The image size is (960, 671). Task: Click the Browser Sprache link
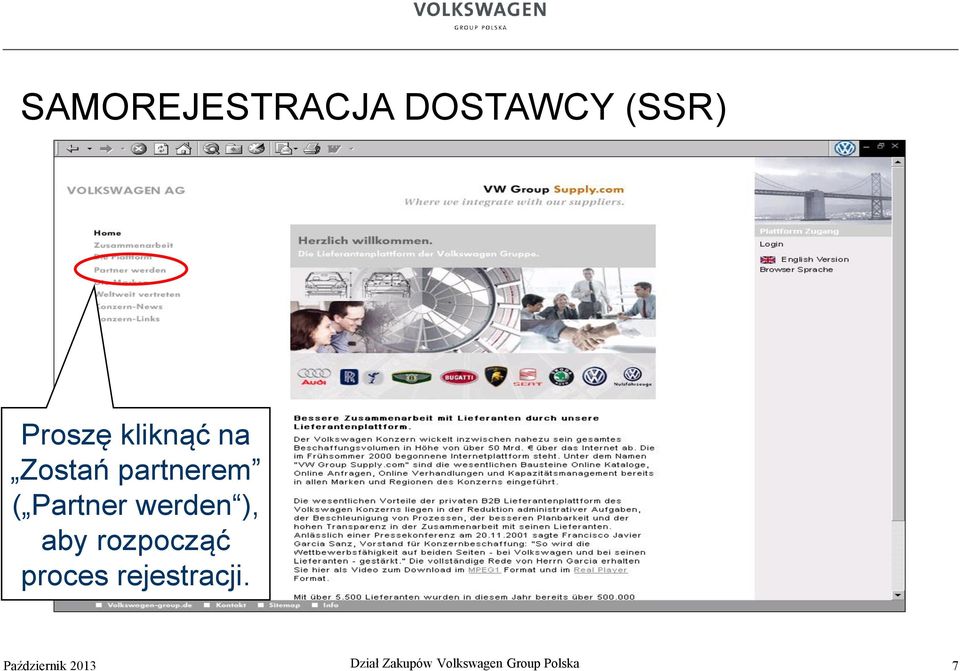(x=796, y=269)
